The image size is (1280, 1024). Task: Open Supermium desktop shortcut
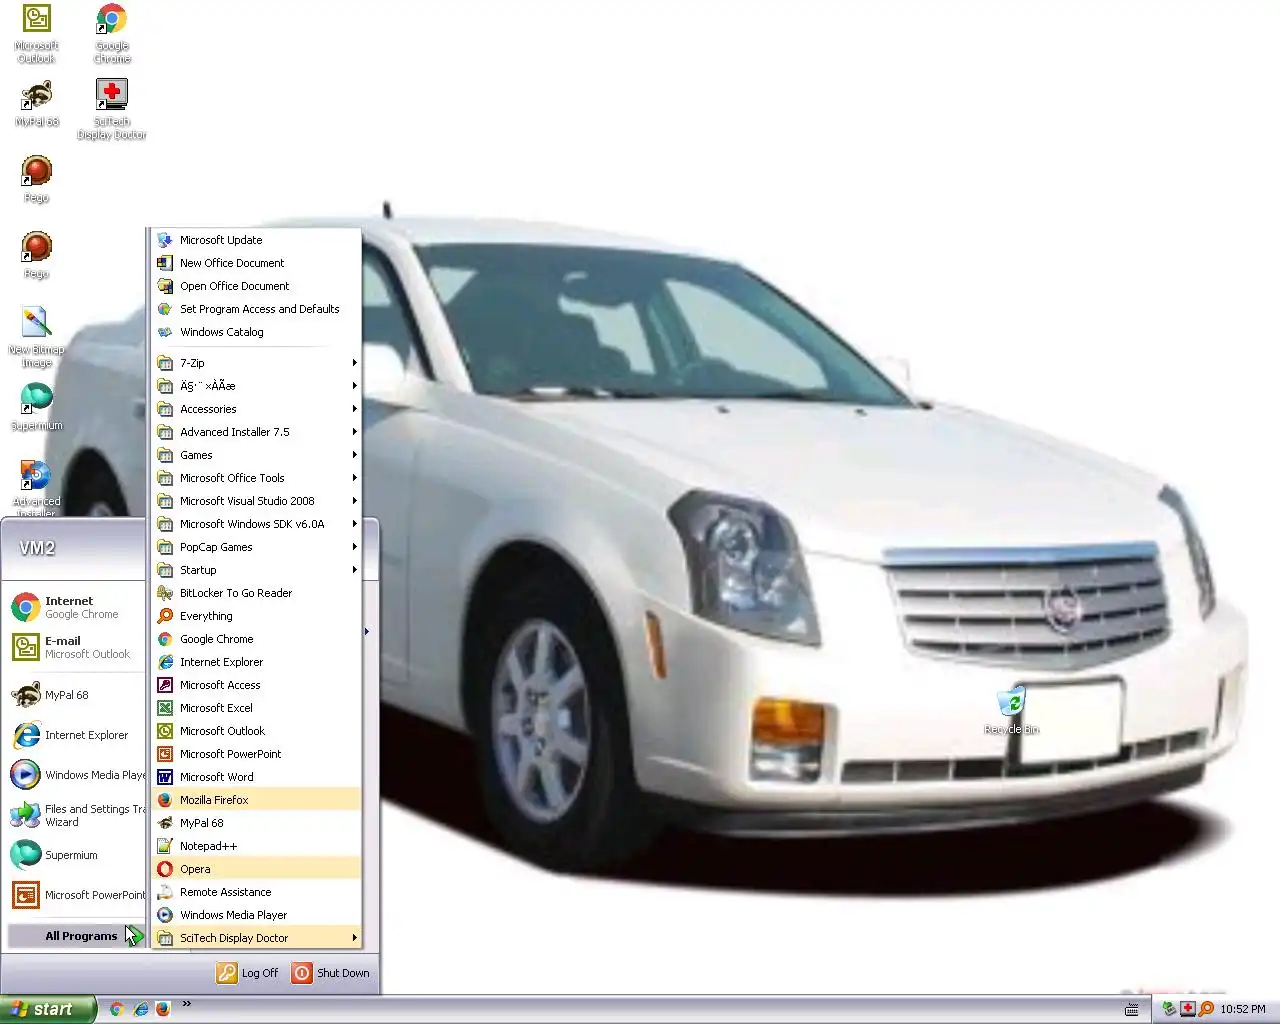pos(36,407)
